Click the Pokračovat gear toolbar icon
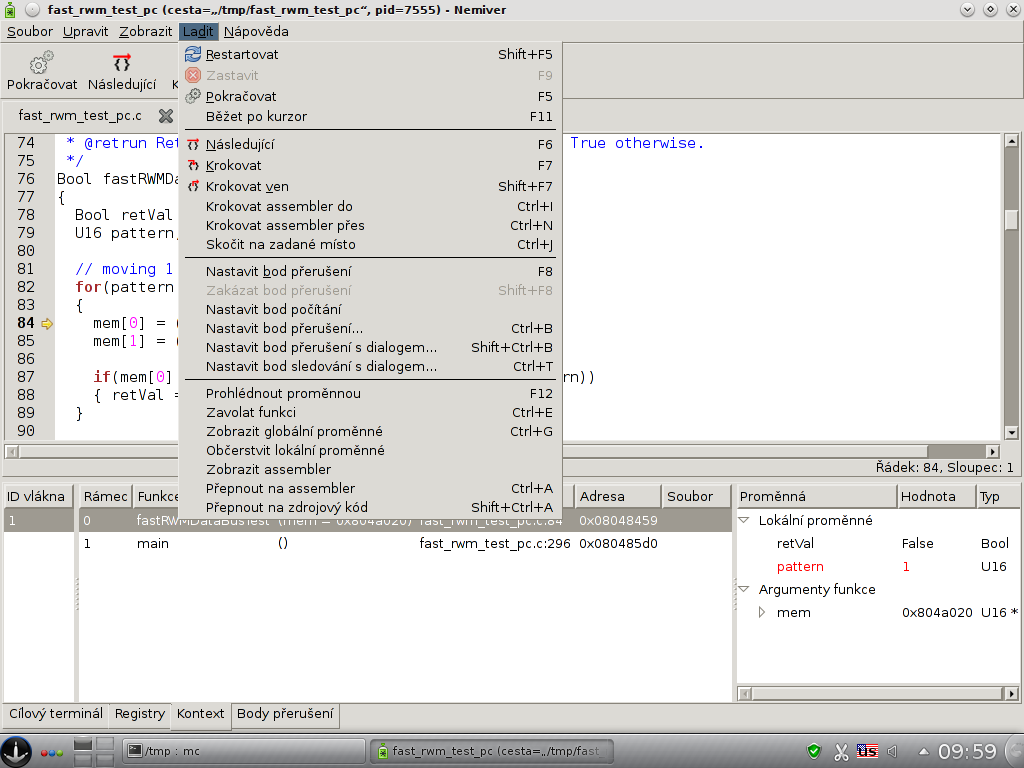Image resolution: width=1024 pixels, height=768 pixels. click(41, 63)
